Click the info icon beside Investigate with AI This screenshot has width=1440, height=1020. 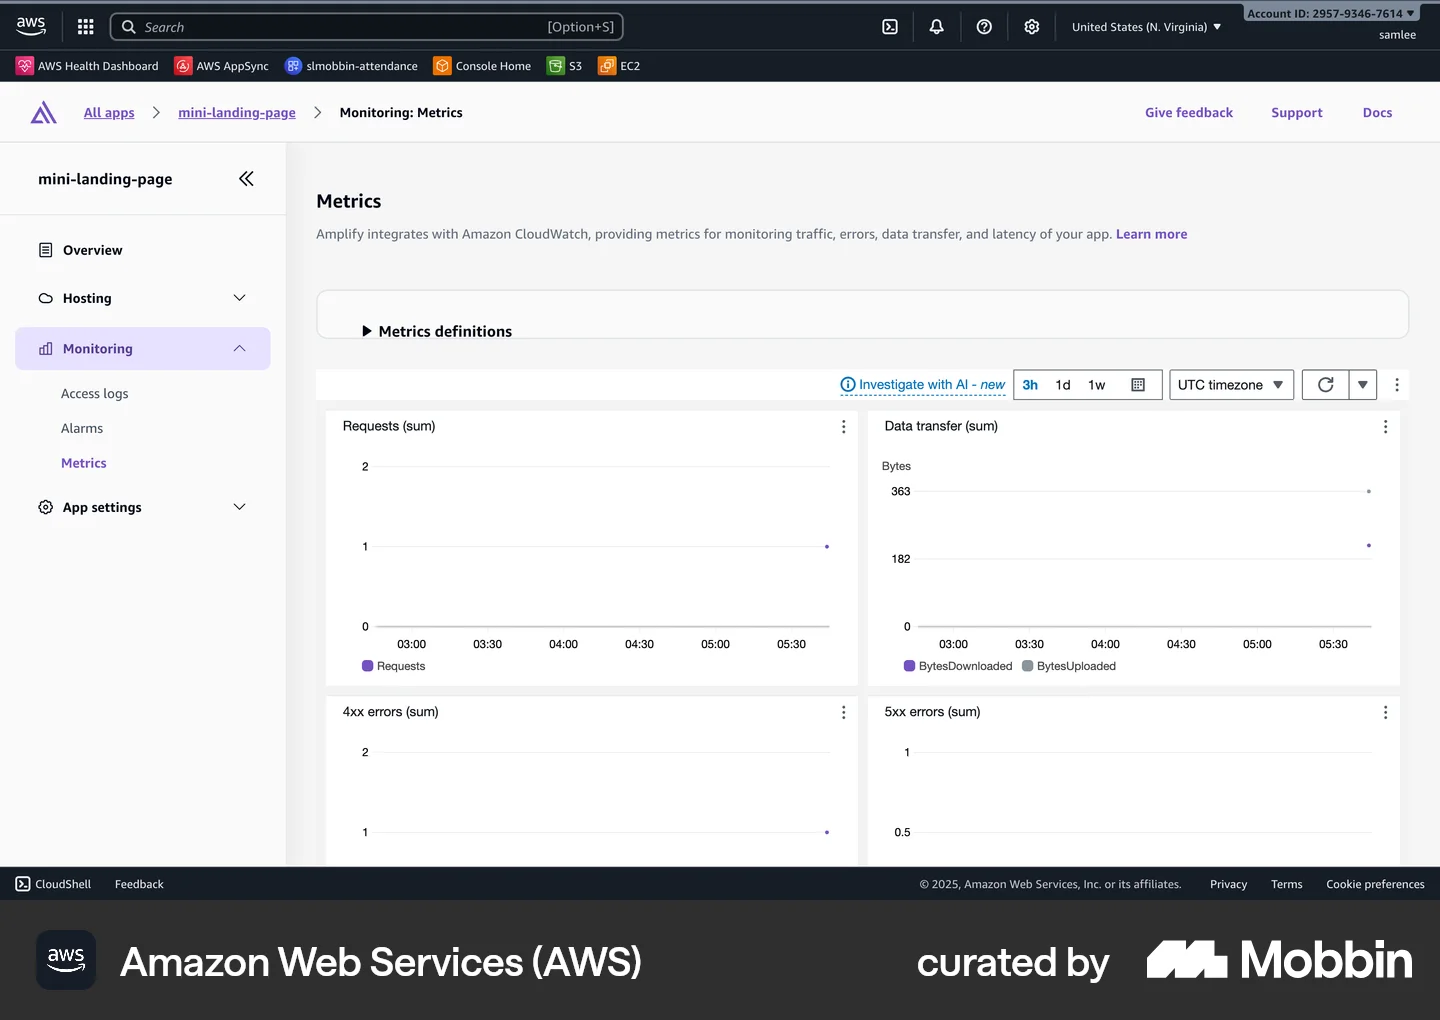(x=848, y=385)
